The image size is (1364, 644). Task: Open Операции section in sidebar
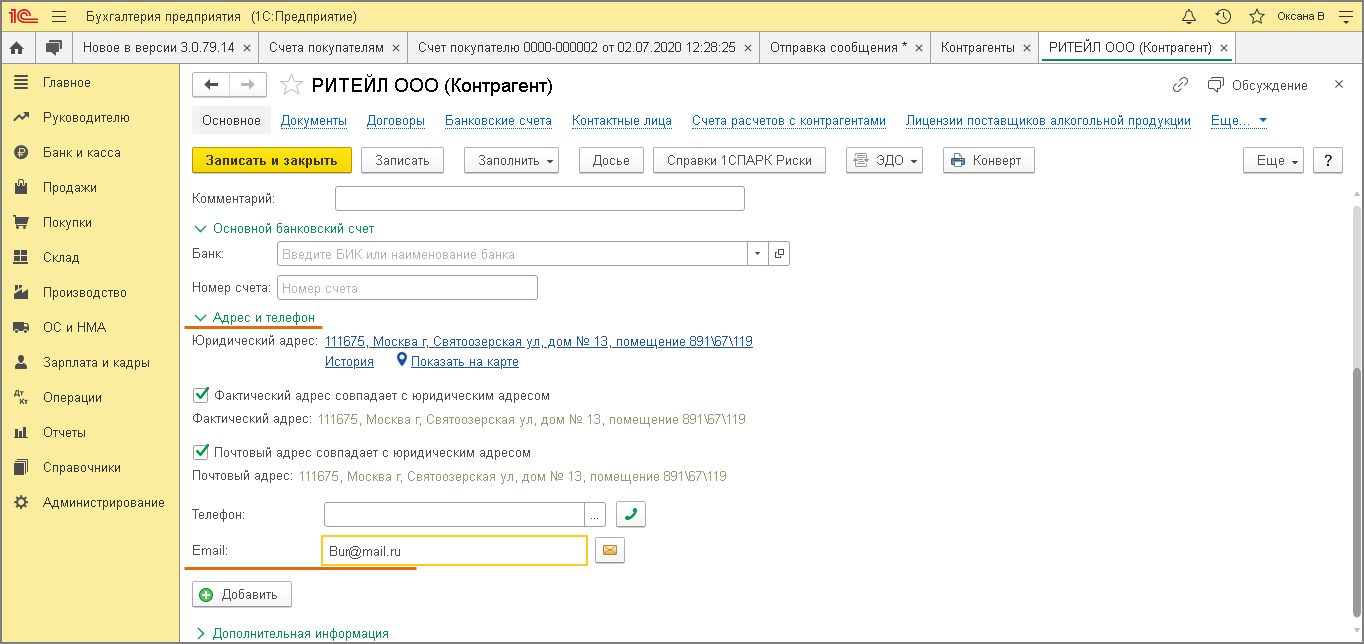tap(72, 397)
